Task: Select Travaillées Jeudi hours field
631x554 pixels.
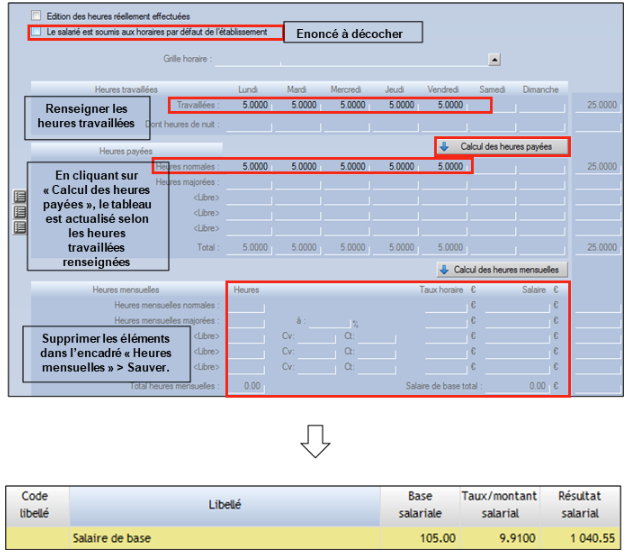Action: pos(395,105)
